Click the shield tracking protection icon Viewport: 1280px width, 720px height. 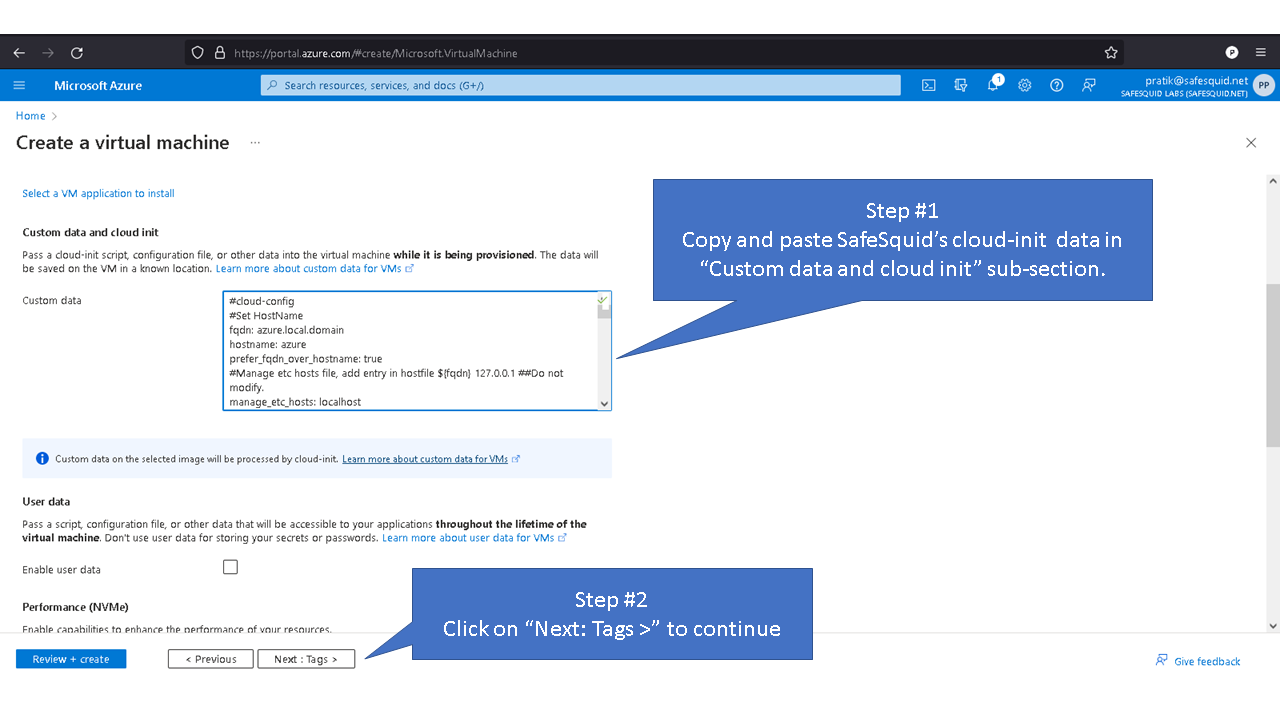click(x=198, y=53)
